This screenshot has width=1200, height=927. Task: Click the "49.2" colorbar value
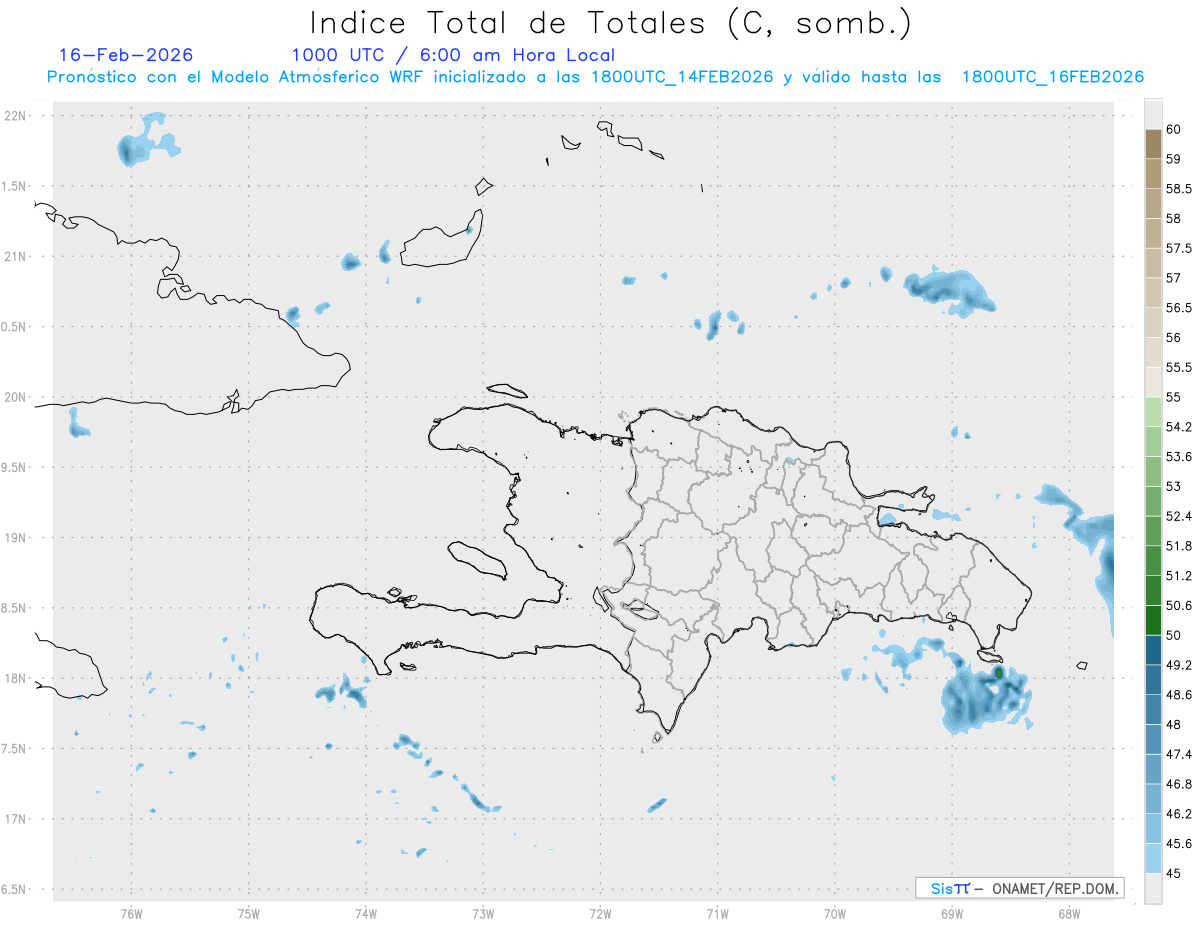coord(1179,665)
